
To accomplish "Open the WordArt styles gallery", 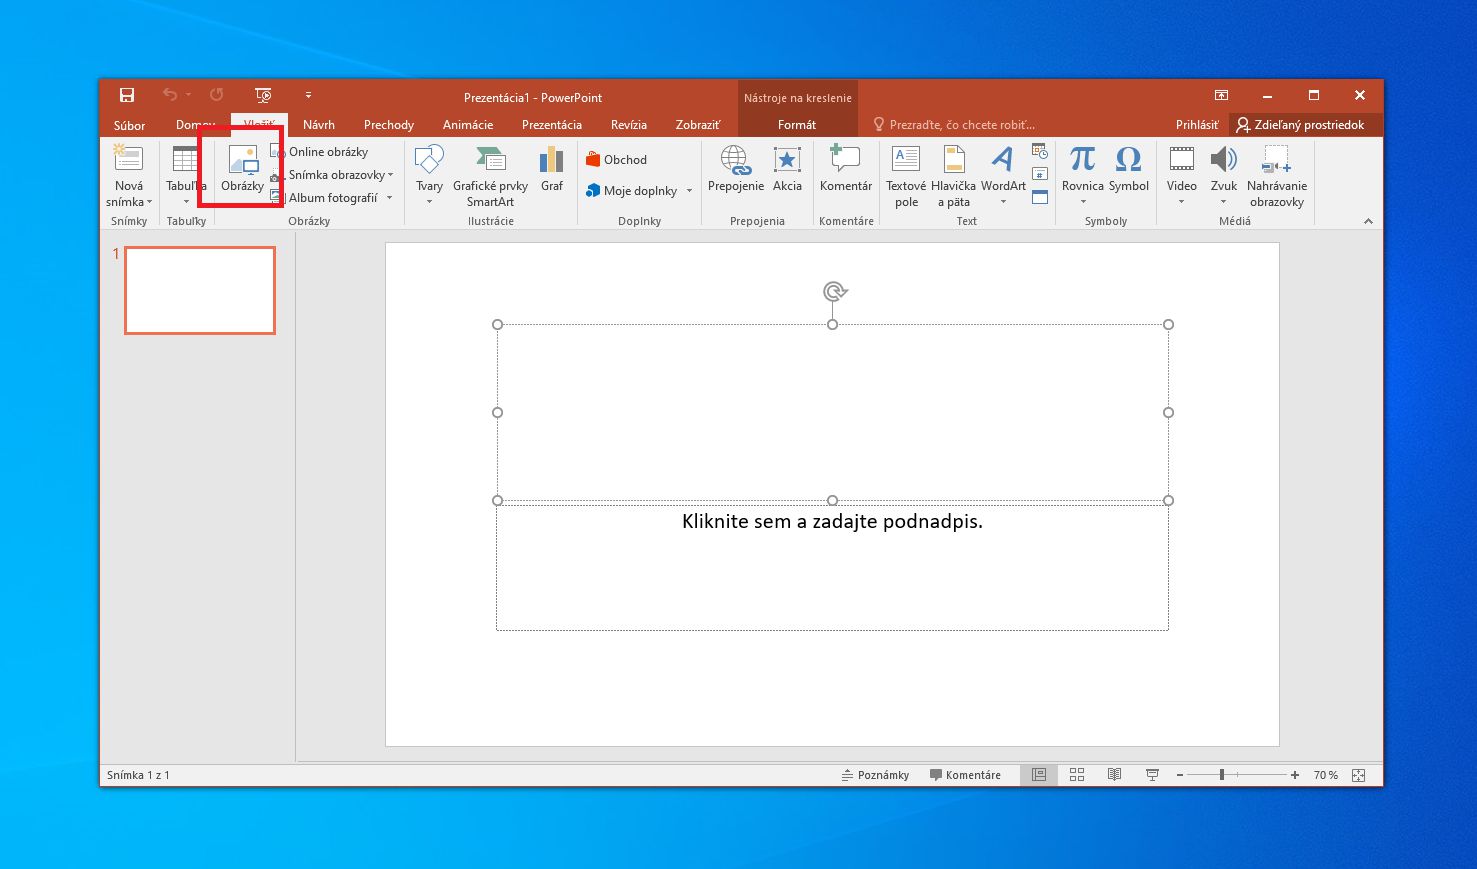I will (1003, 174).
